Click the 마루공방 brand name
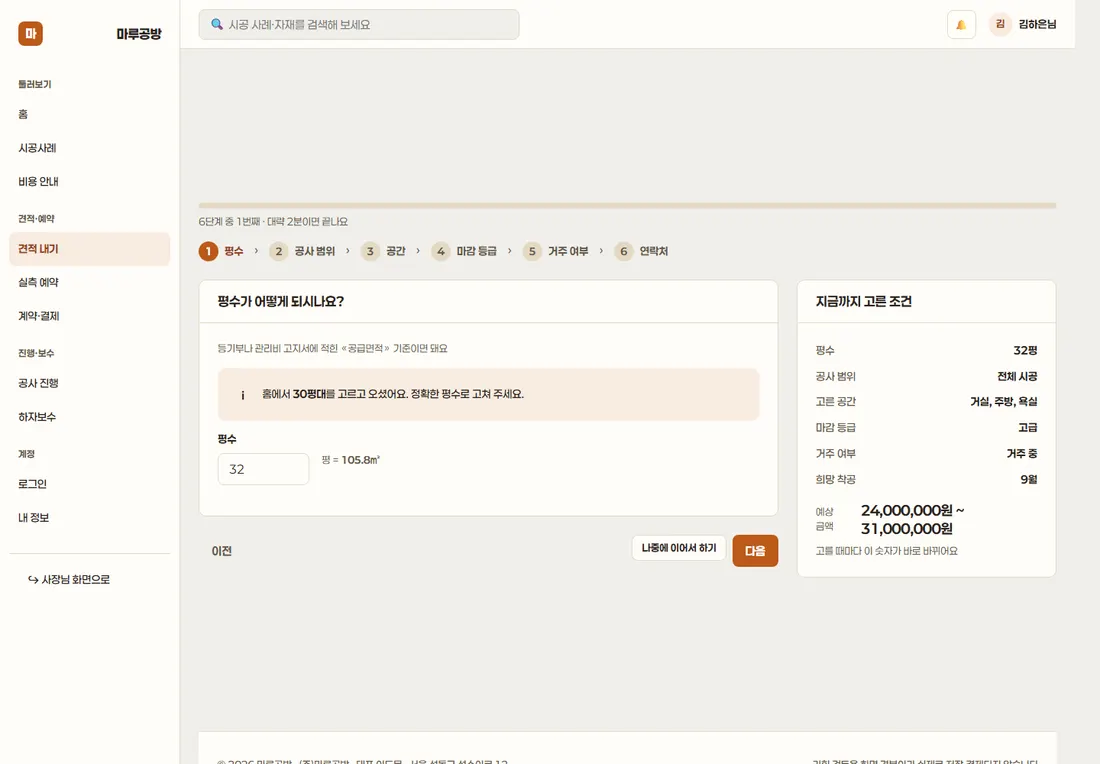The image size is (1100, 764). [x=139, y=34]
